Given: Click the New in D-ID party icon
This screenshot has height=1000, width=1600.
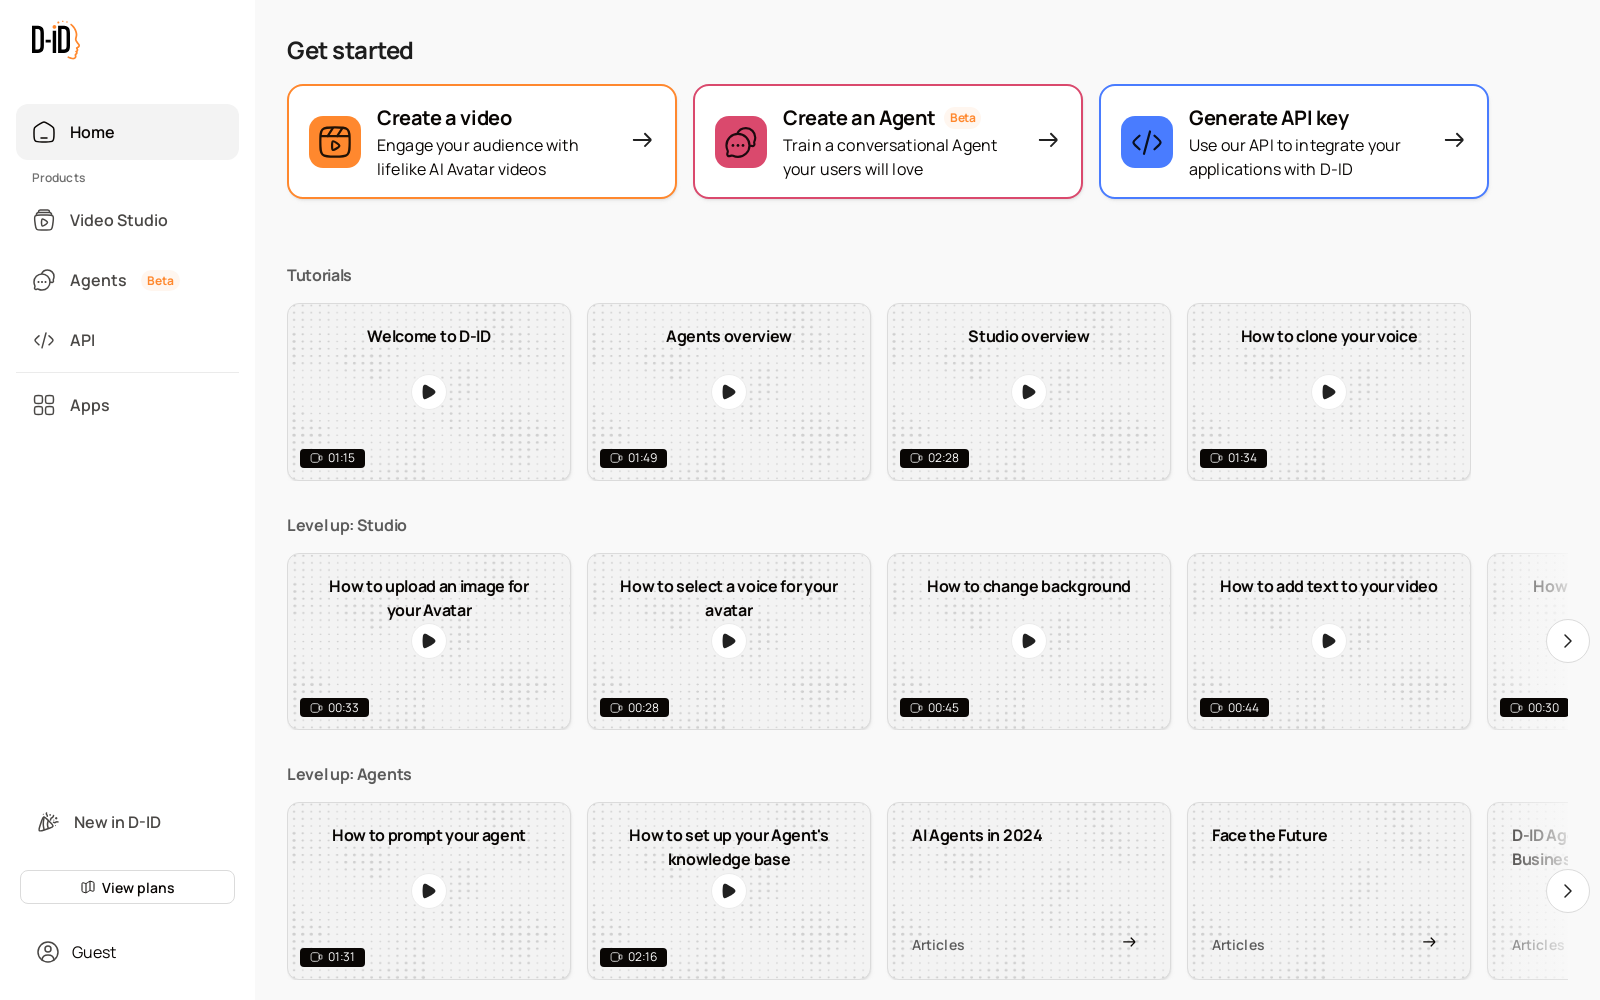Looking at the screenshot, I should pyautogui.click(x=48, y=822).
